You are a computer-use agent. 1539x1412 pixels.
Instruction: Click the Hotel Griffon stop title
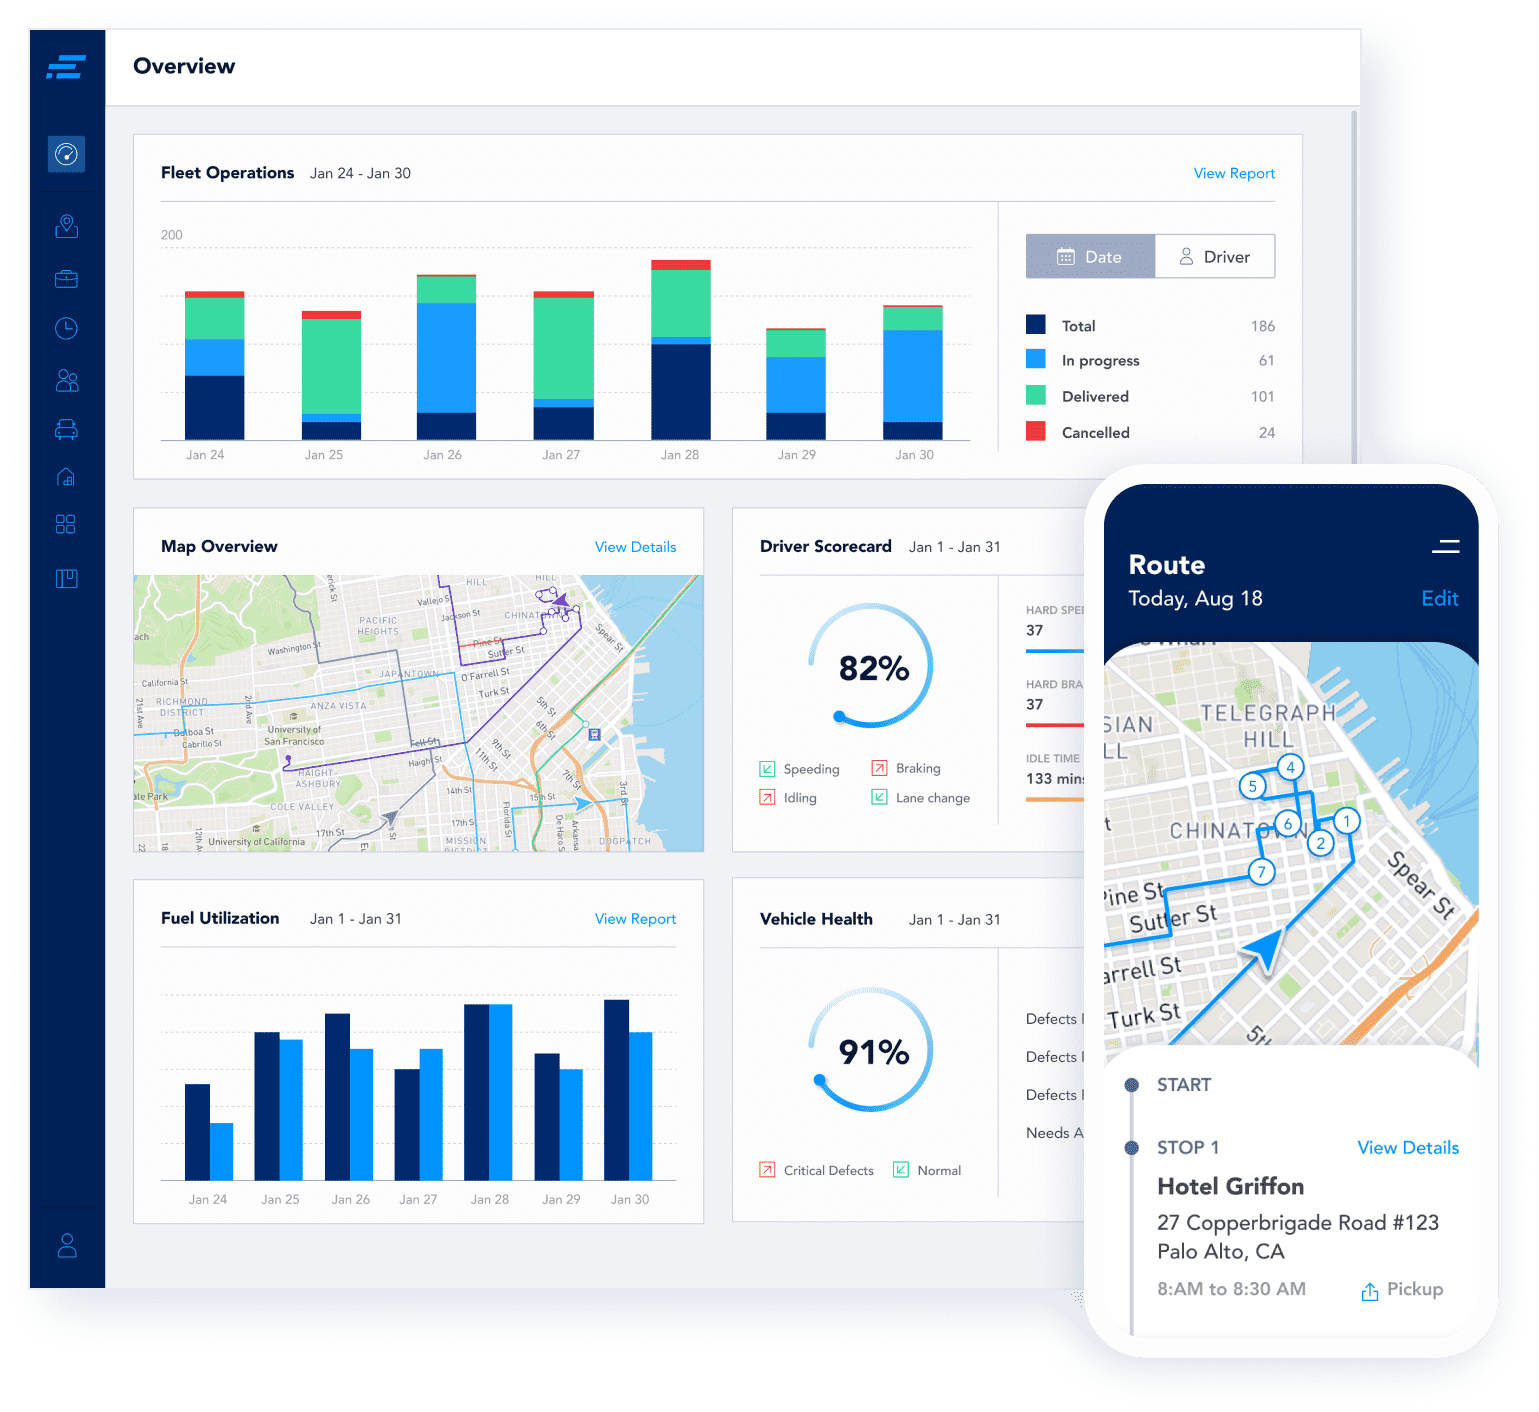[x=1230, y=1187]
